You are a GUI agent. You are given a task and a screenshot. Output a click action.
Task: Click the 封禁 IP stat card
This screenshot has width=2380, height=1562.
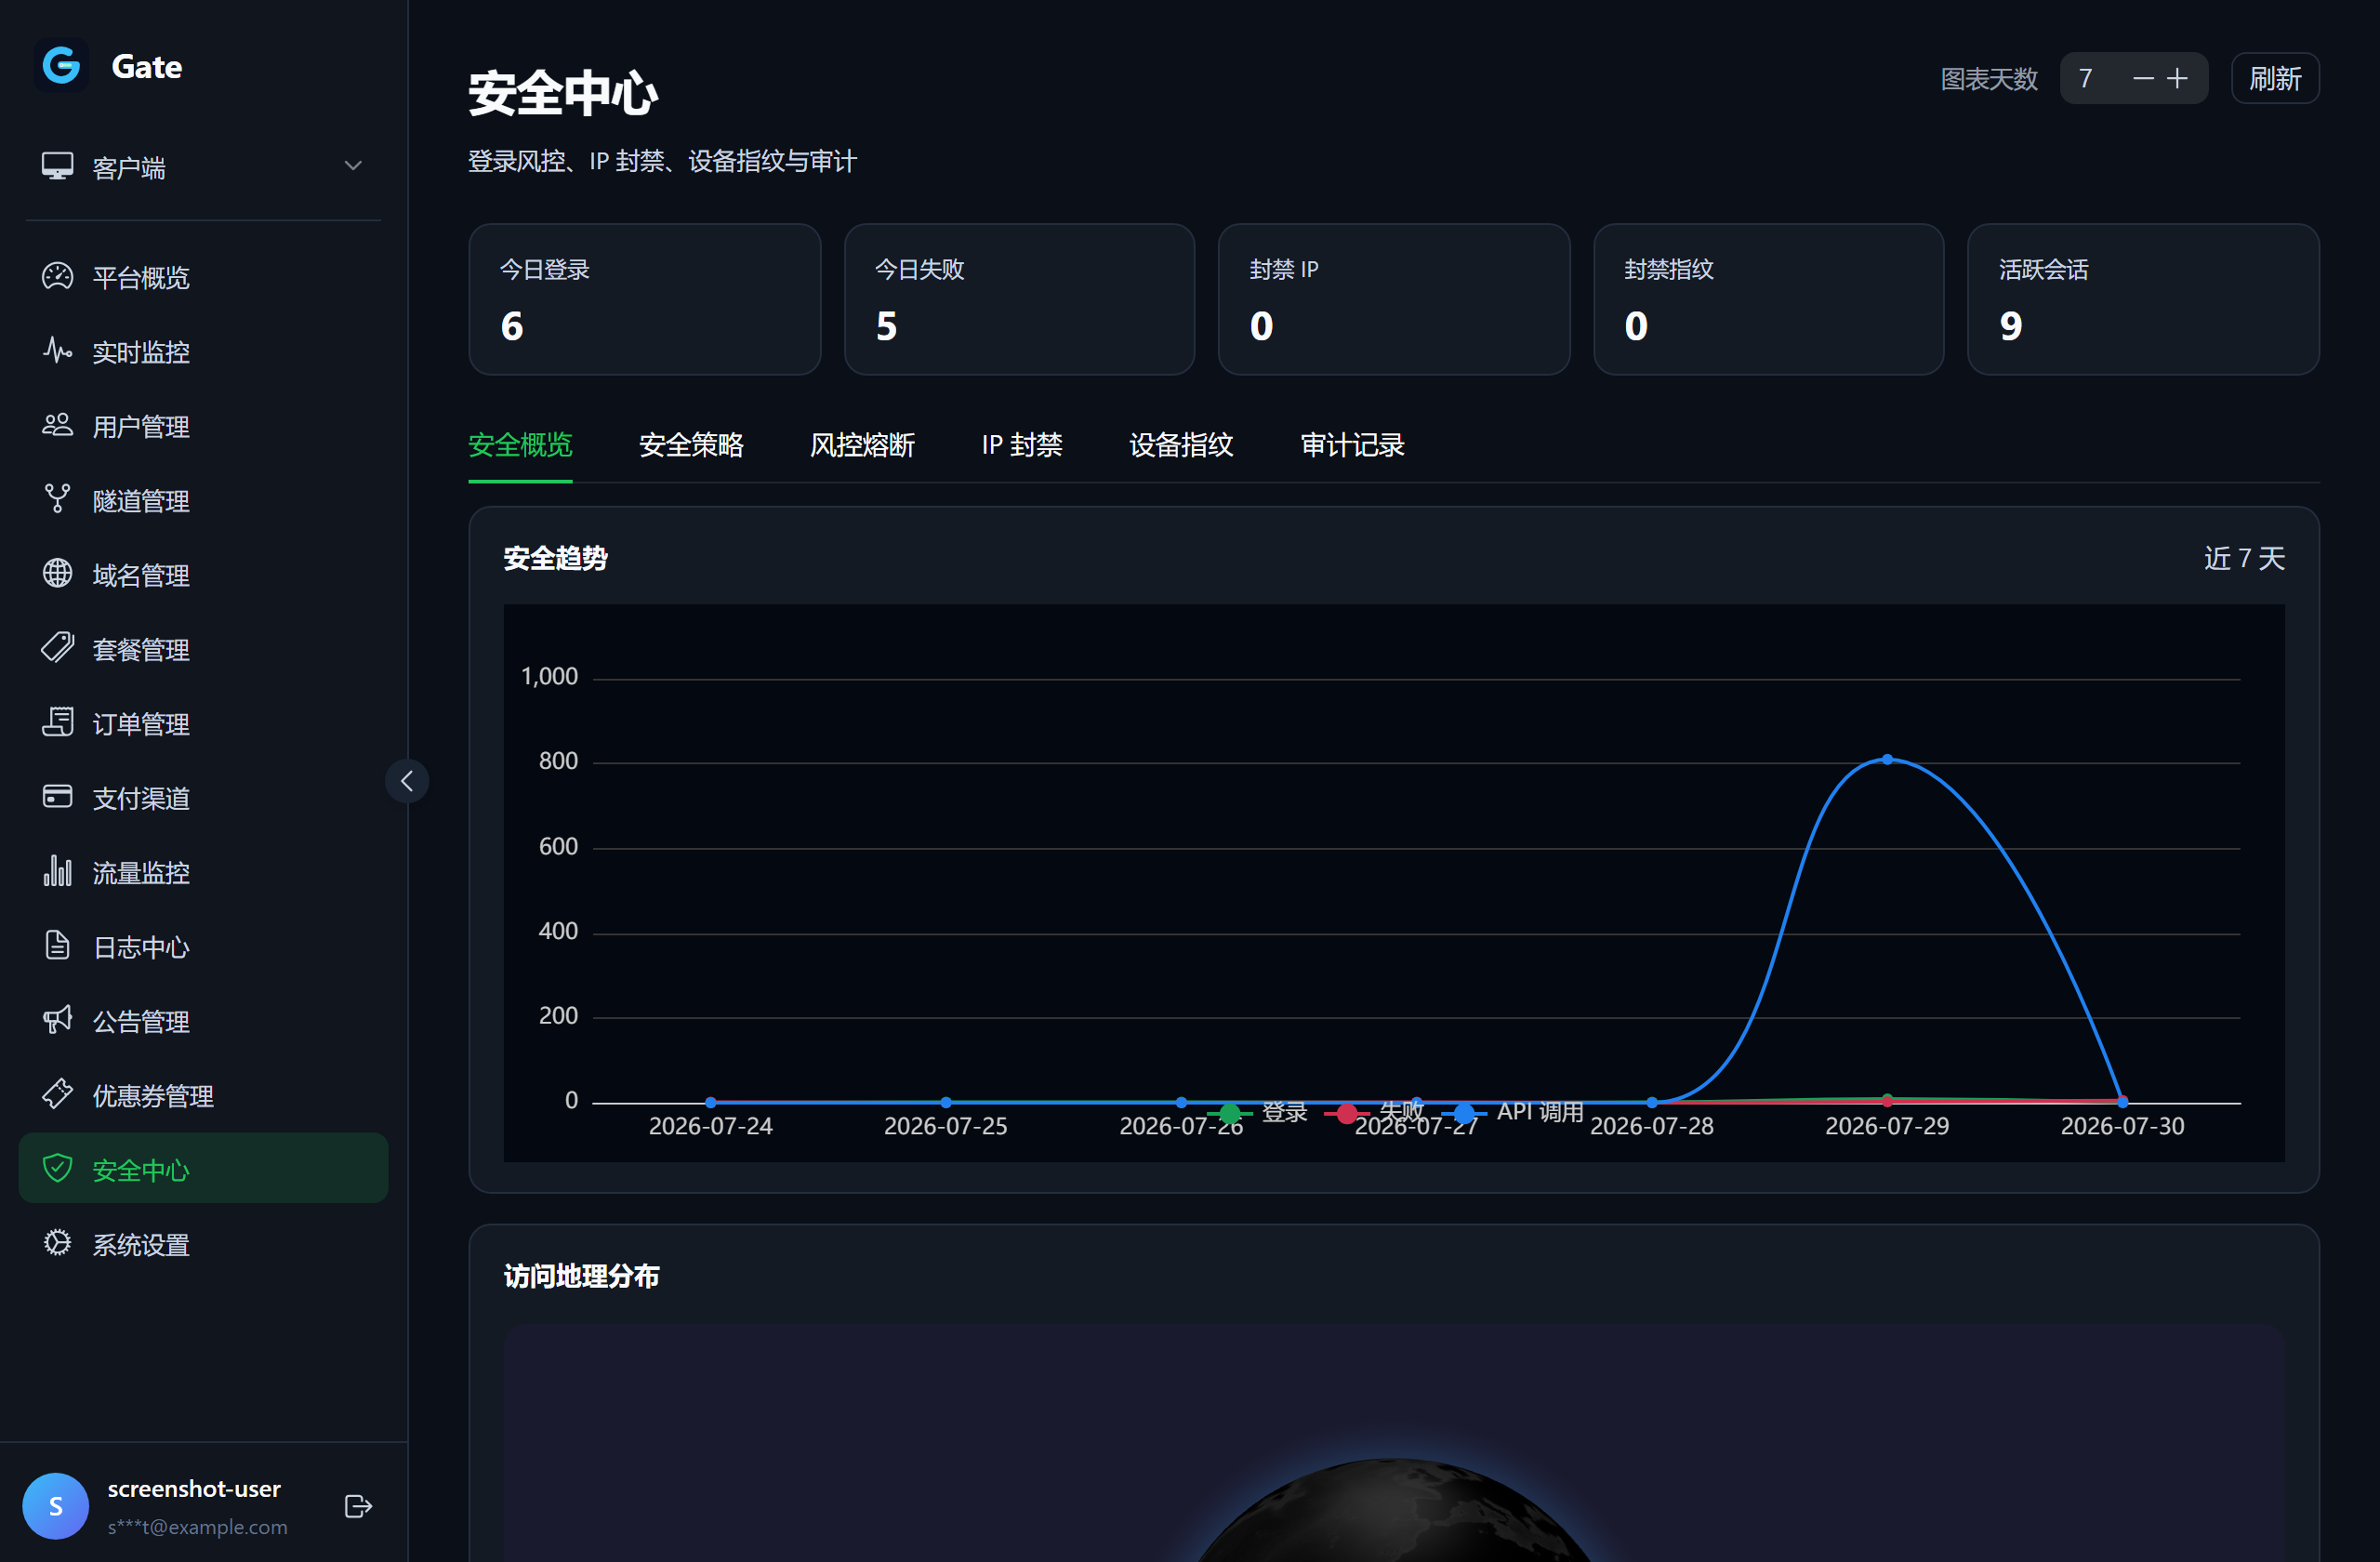[1394, 299]
